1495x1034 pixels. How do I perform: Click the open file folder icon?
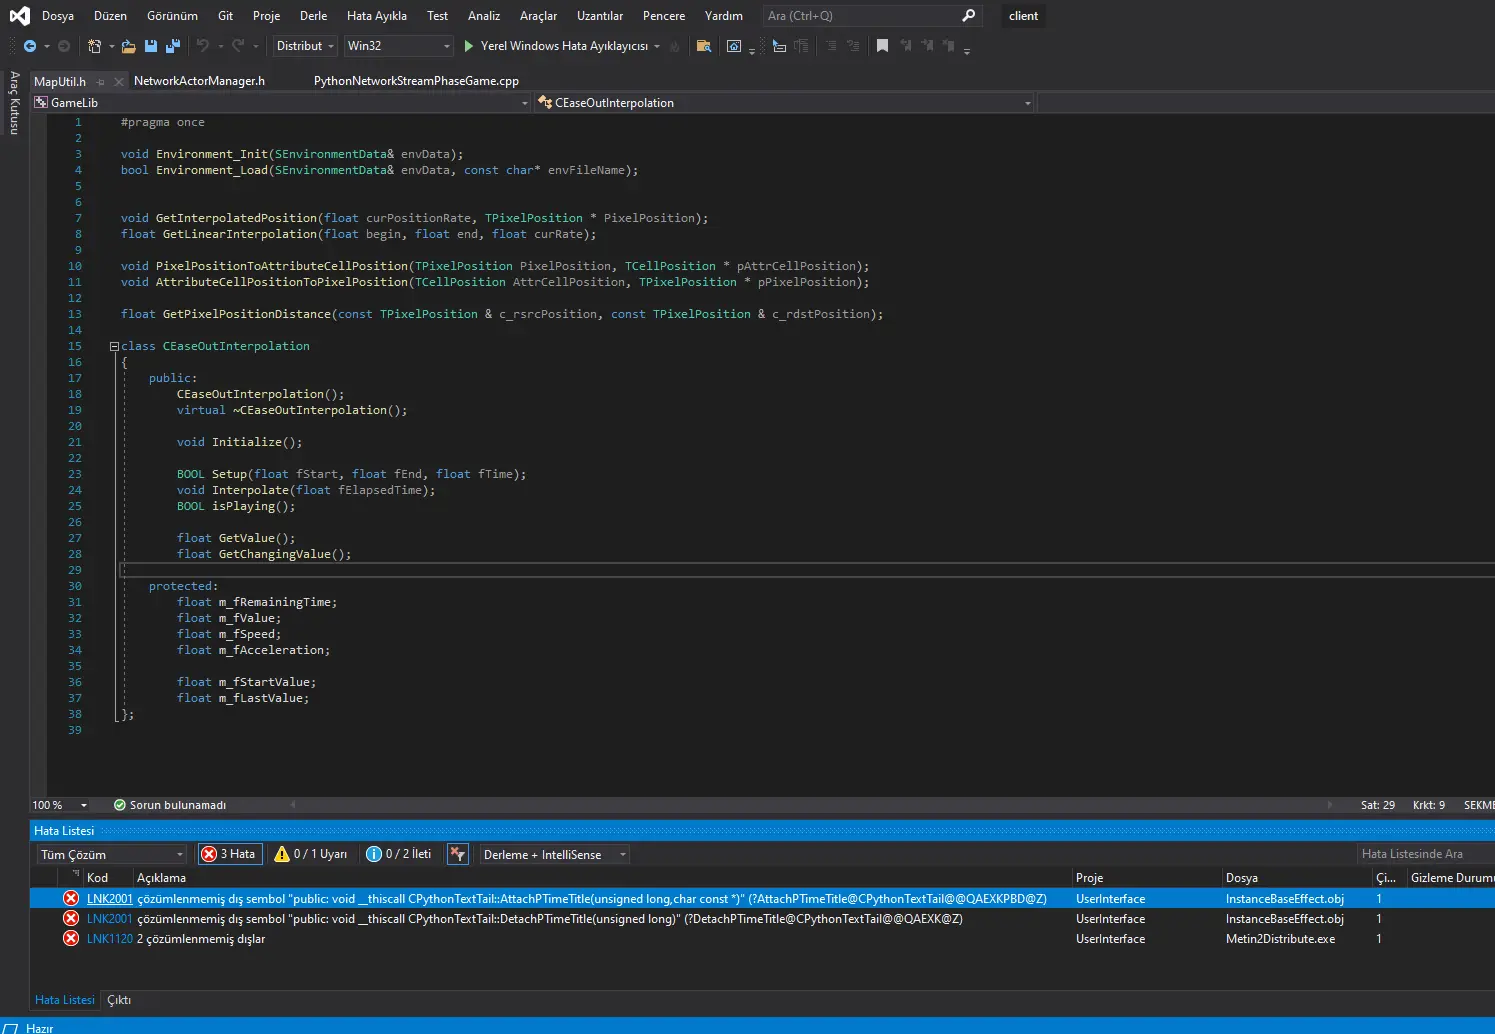129,46
